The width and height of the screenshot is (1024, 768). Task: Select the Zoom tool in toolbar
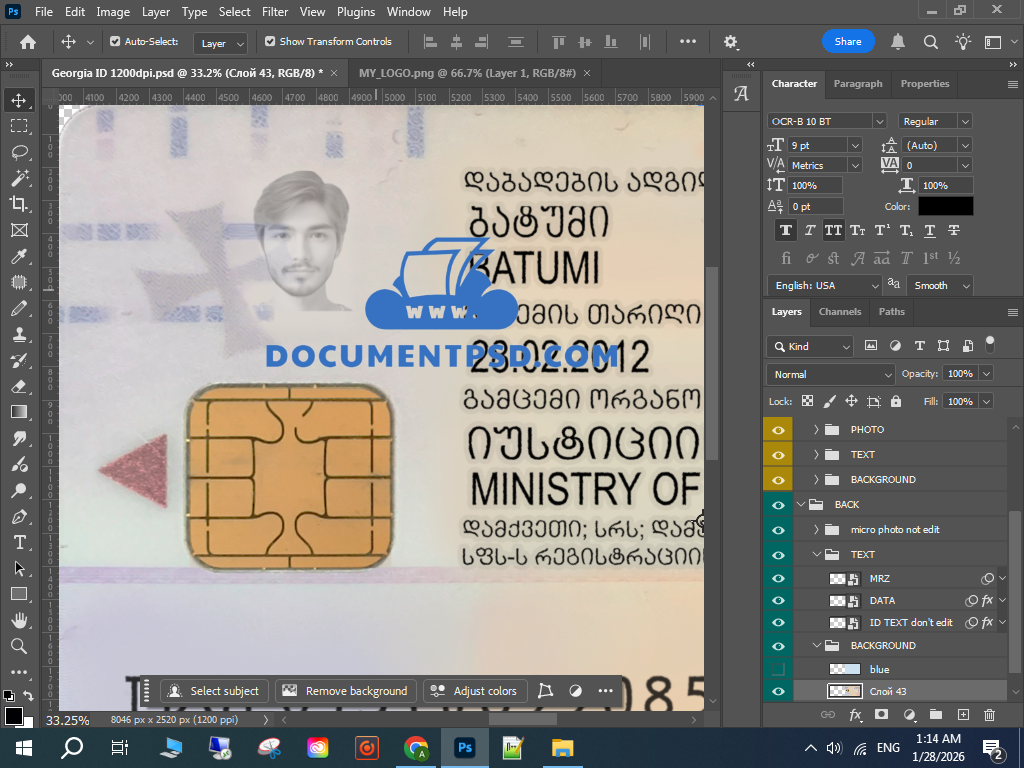coord(19,646)
